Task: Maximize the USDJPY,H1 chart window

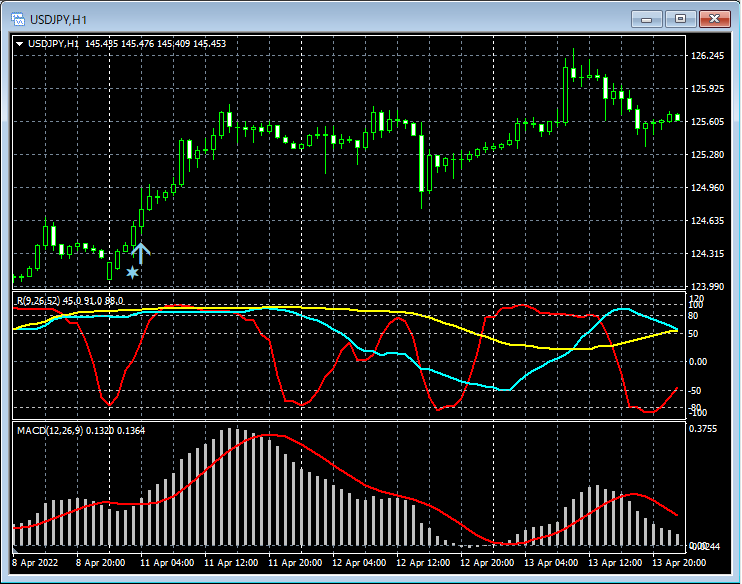Action: pyautogui.click(x=681, y=19)
